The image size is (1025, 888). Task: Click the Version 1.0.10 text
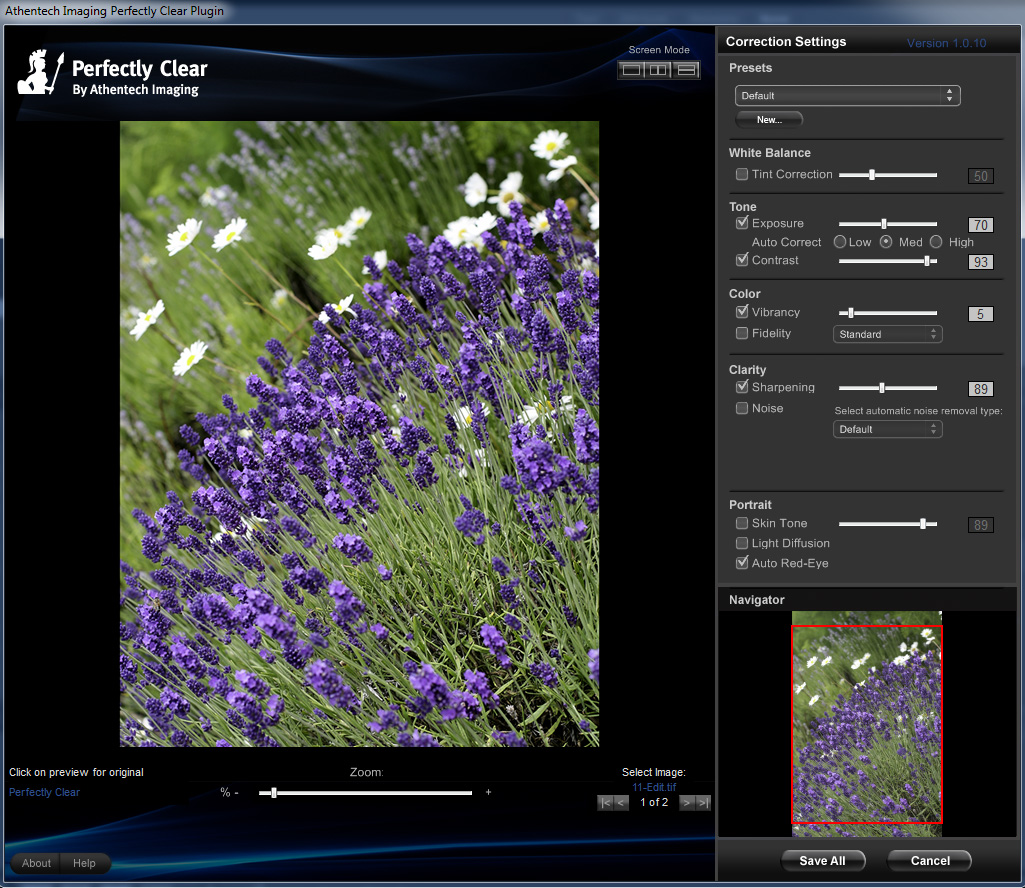pos(946,43)
